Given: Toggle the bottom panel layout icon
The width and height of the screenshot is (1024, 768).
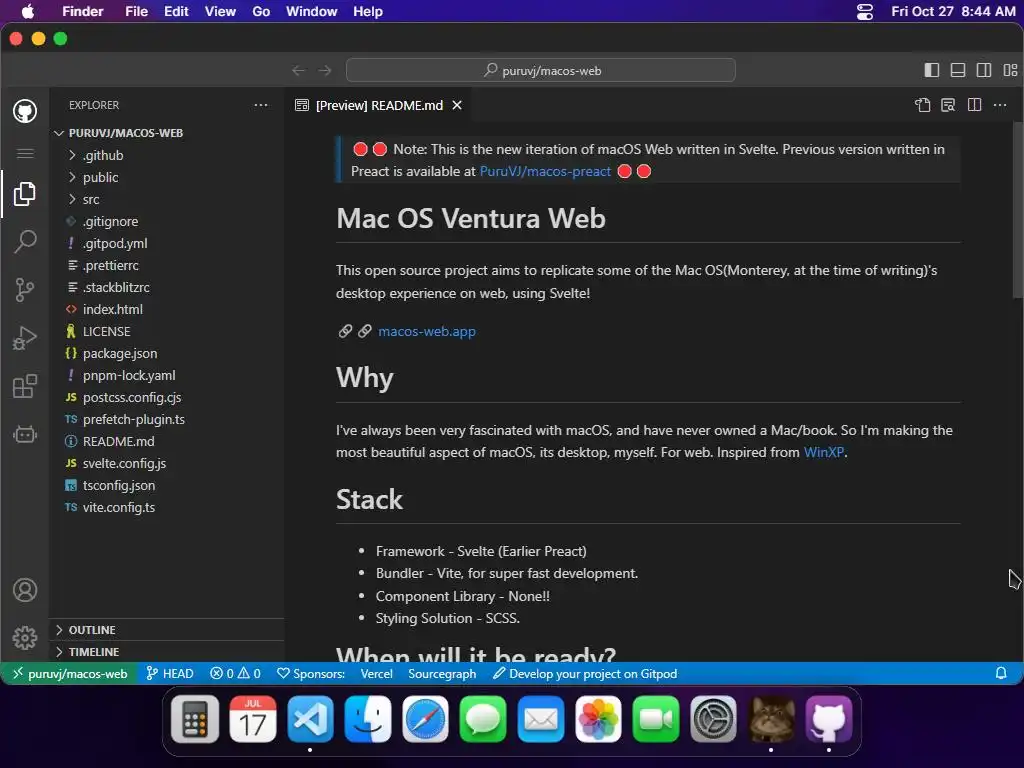Looking at the screenshot, I should (958, 71).
